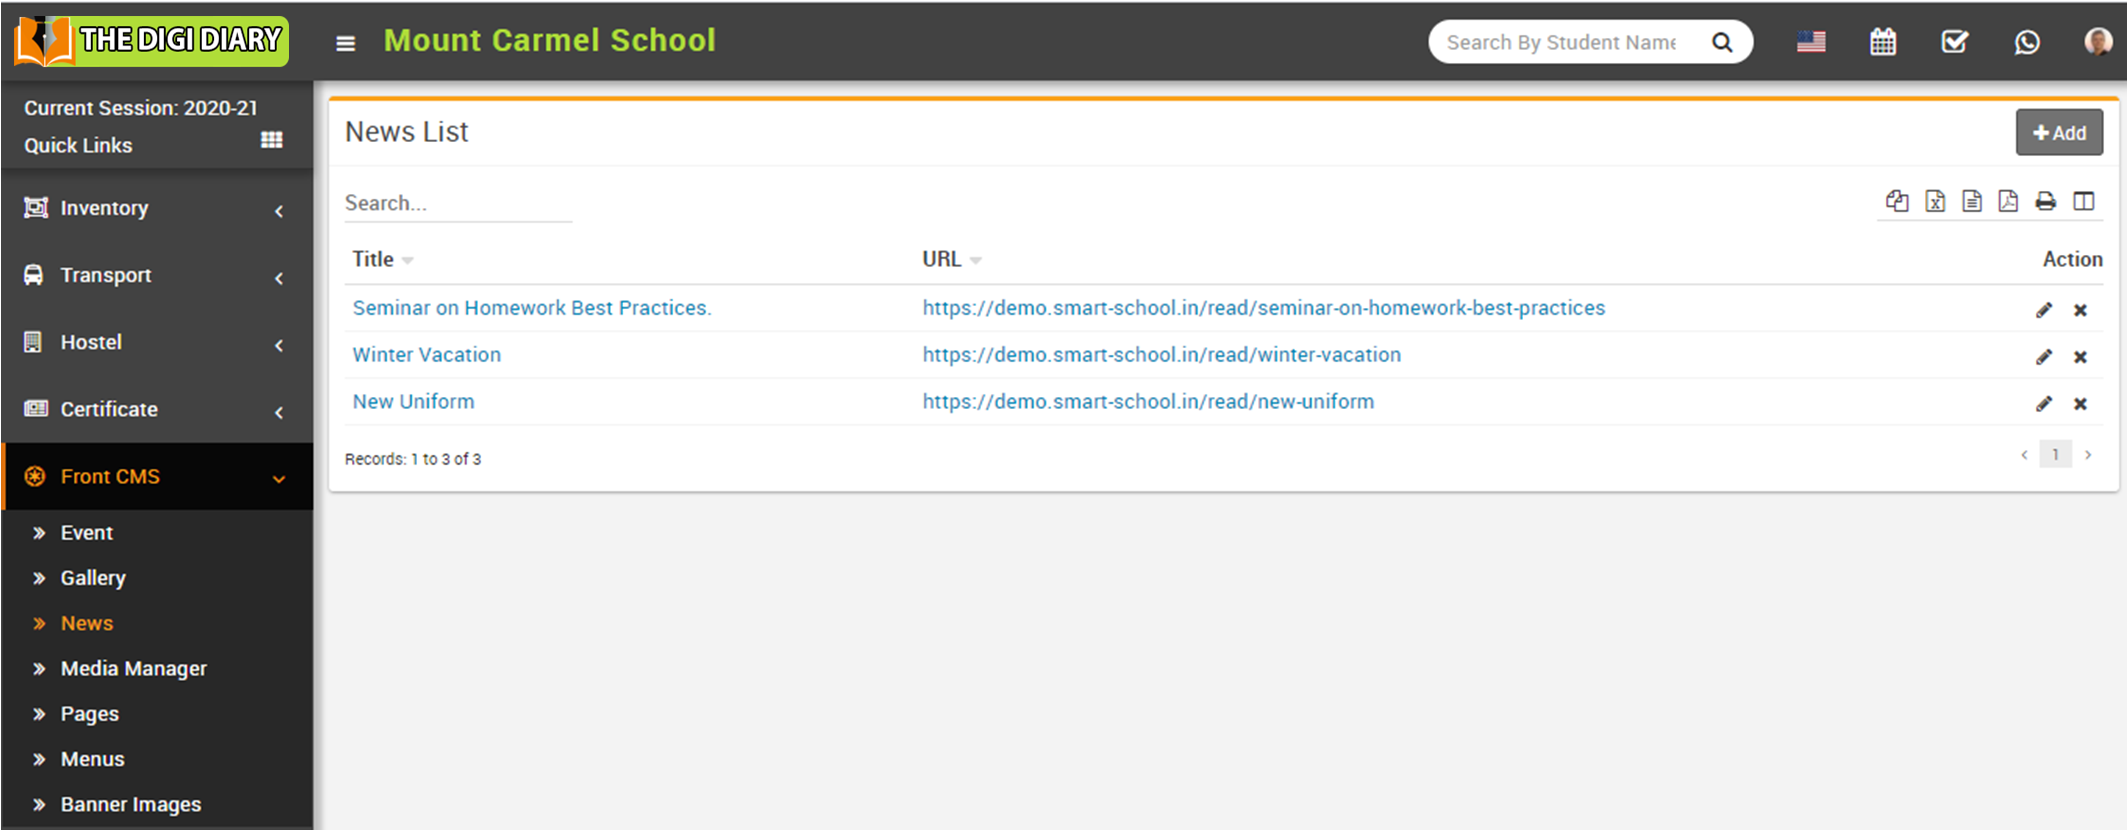The width and height of the screenshot is (2128, 831).
Task: Print the news list
Action: 2046,201
